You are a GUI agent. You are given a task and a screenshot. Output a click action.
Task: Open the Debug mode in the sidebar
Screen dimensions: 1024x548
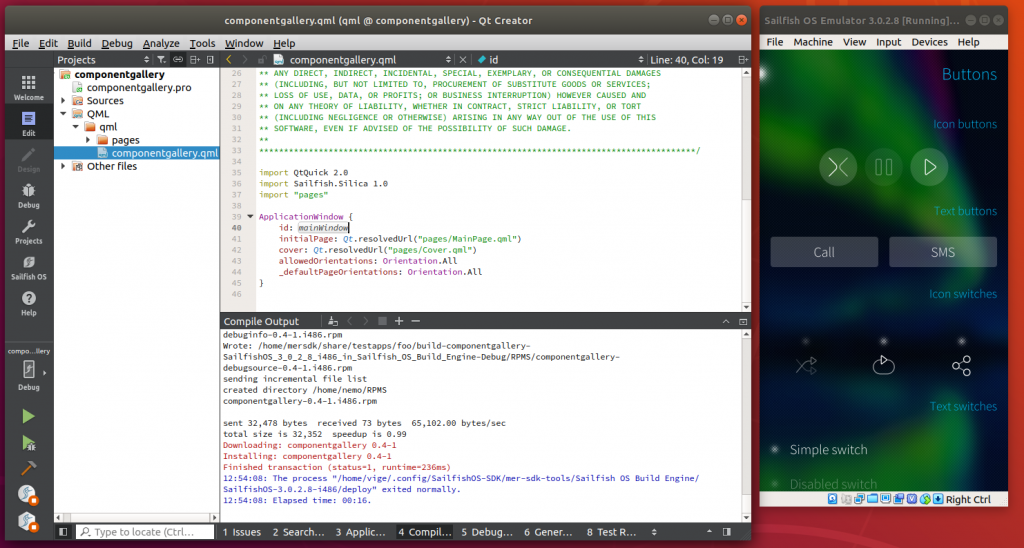28,196
